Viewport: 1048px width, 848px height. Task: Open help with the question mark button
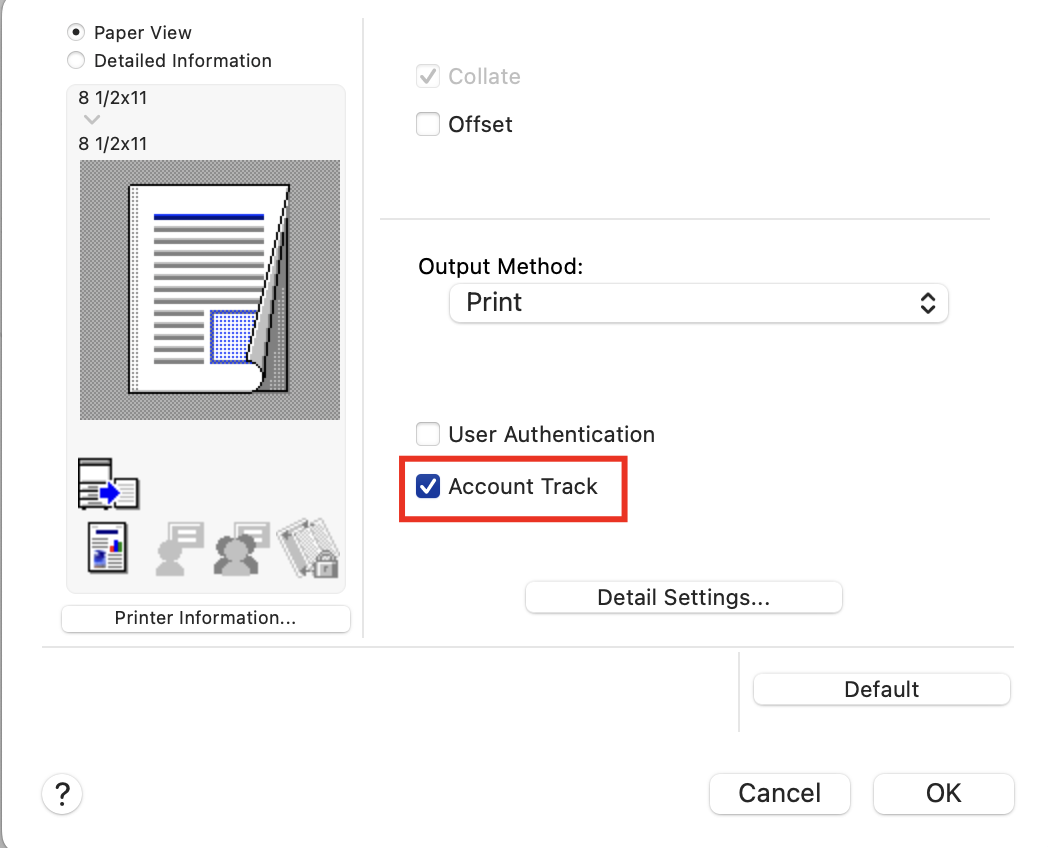[x=62, y=795]
